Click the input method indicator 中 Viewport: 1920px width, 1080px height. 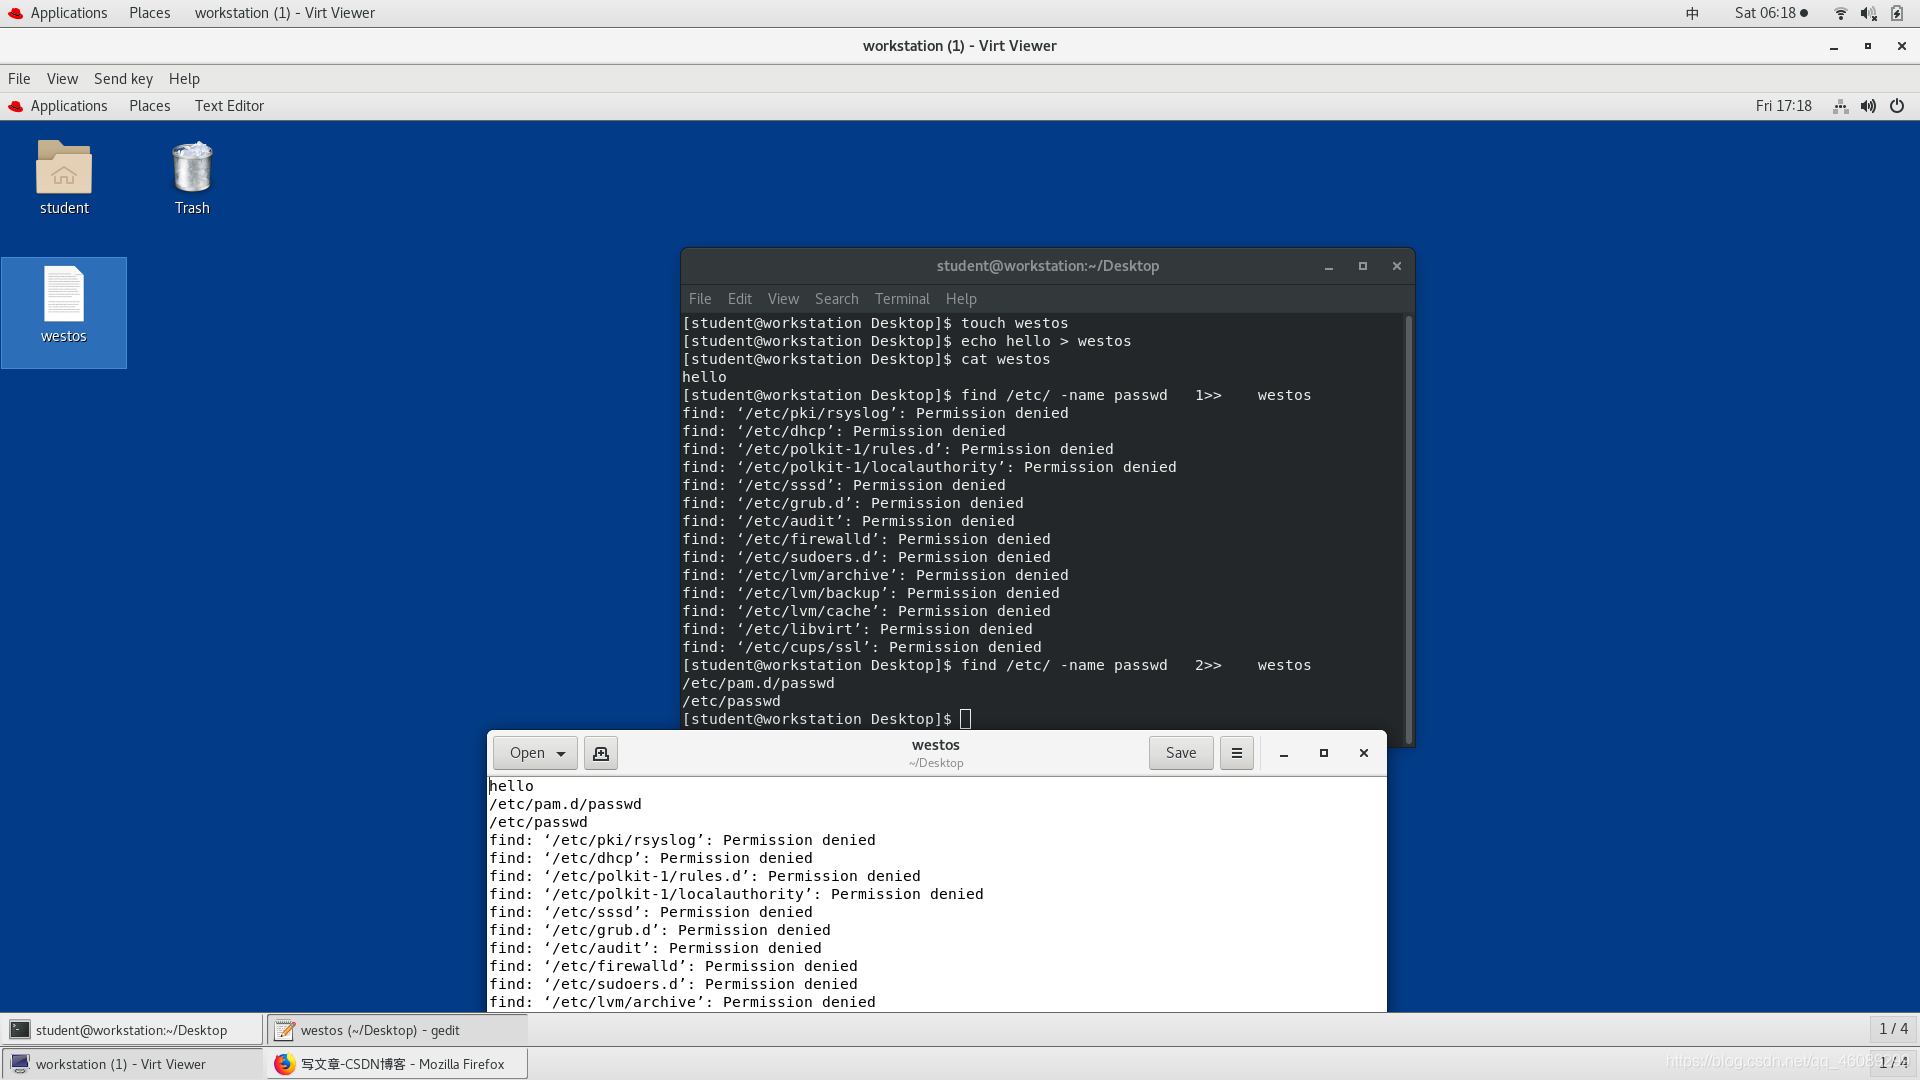coord(1692,13)
